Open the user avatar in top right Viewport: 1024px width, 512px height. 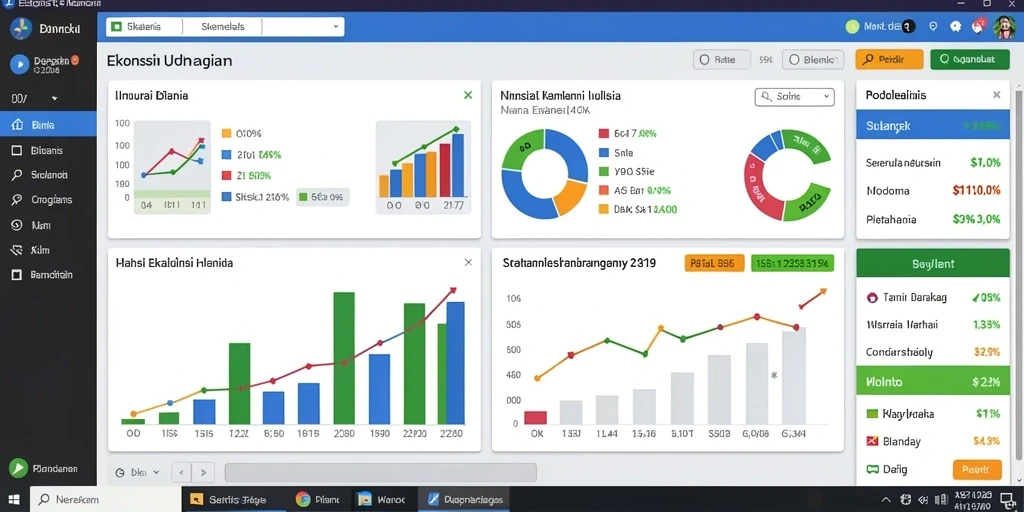pos(1004,27)
